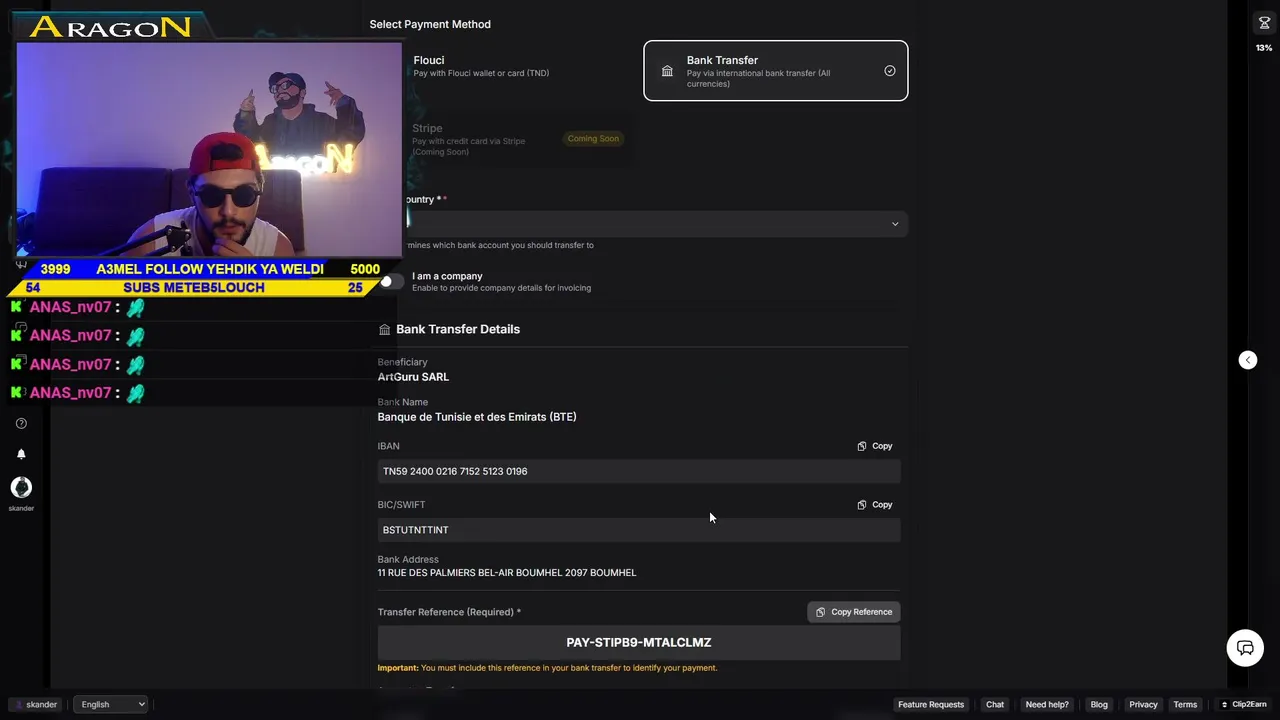Copy the IBAN number
Viewport: 1280px width, 720px height.
pyautogui.click(x=875, y=446)
